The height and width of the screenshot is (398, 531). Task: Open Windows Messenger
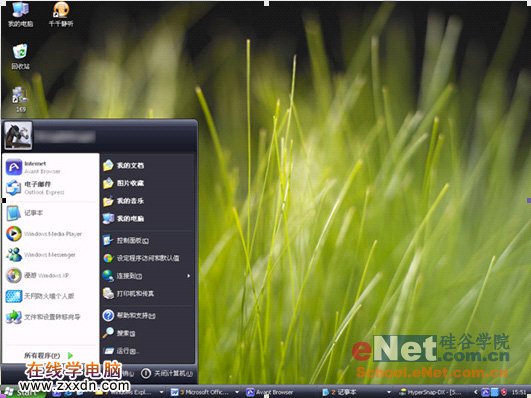pyautogui.click(x=51, y=254)
